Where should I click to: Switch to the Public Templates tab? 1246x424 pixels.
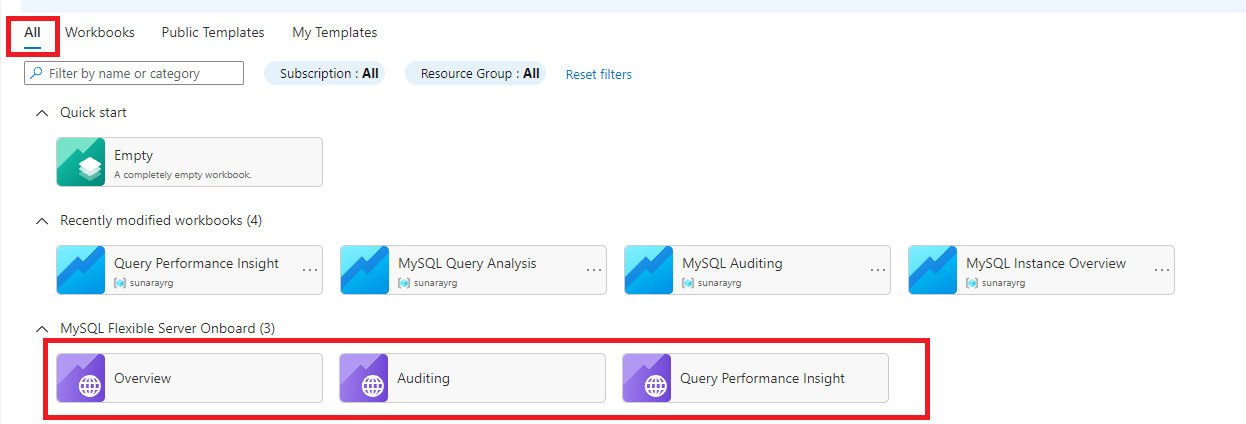pyautogui.click(x=213, y=32)
